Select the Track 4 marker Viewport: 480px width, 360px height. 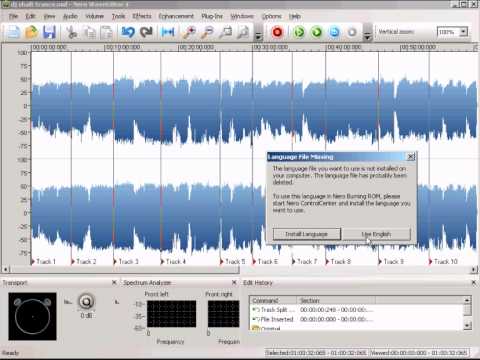(x=173, y=262)
